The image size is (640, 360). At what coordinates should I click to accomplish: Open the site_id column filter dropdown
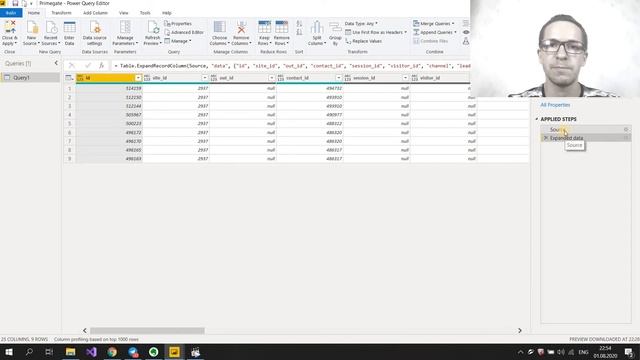point(205,78)
